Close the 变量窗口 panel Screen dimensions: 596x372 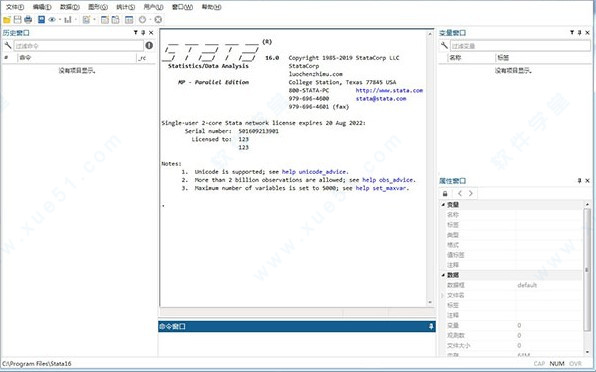point(588,33)
